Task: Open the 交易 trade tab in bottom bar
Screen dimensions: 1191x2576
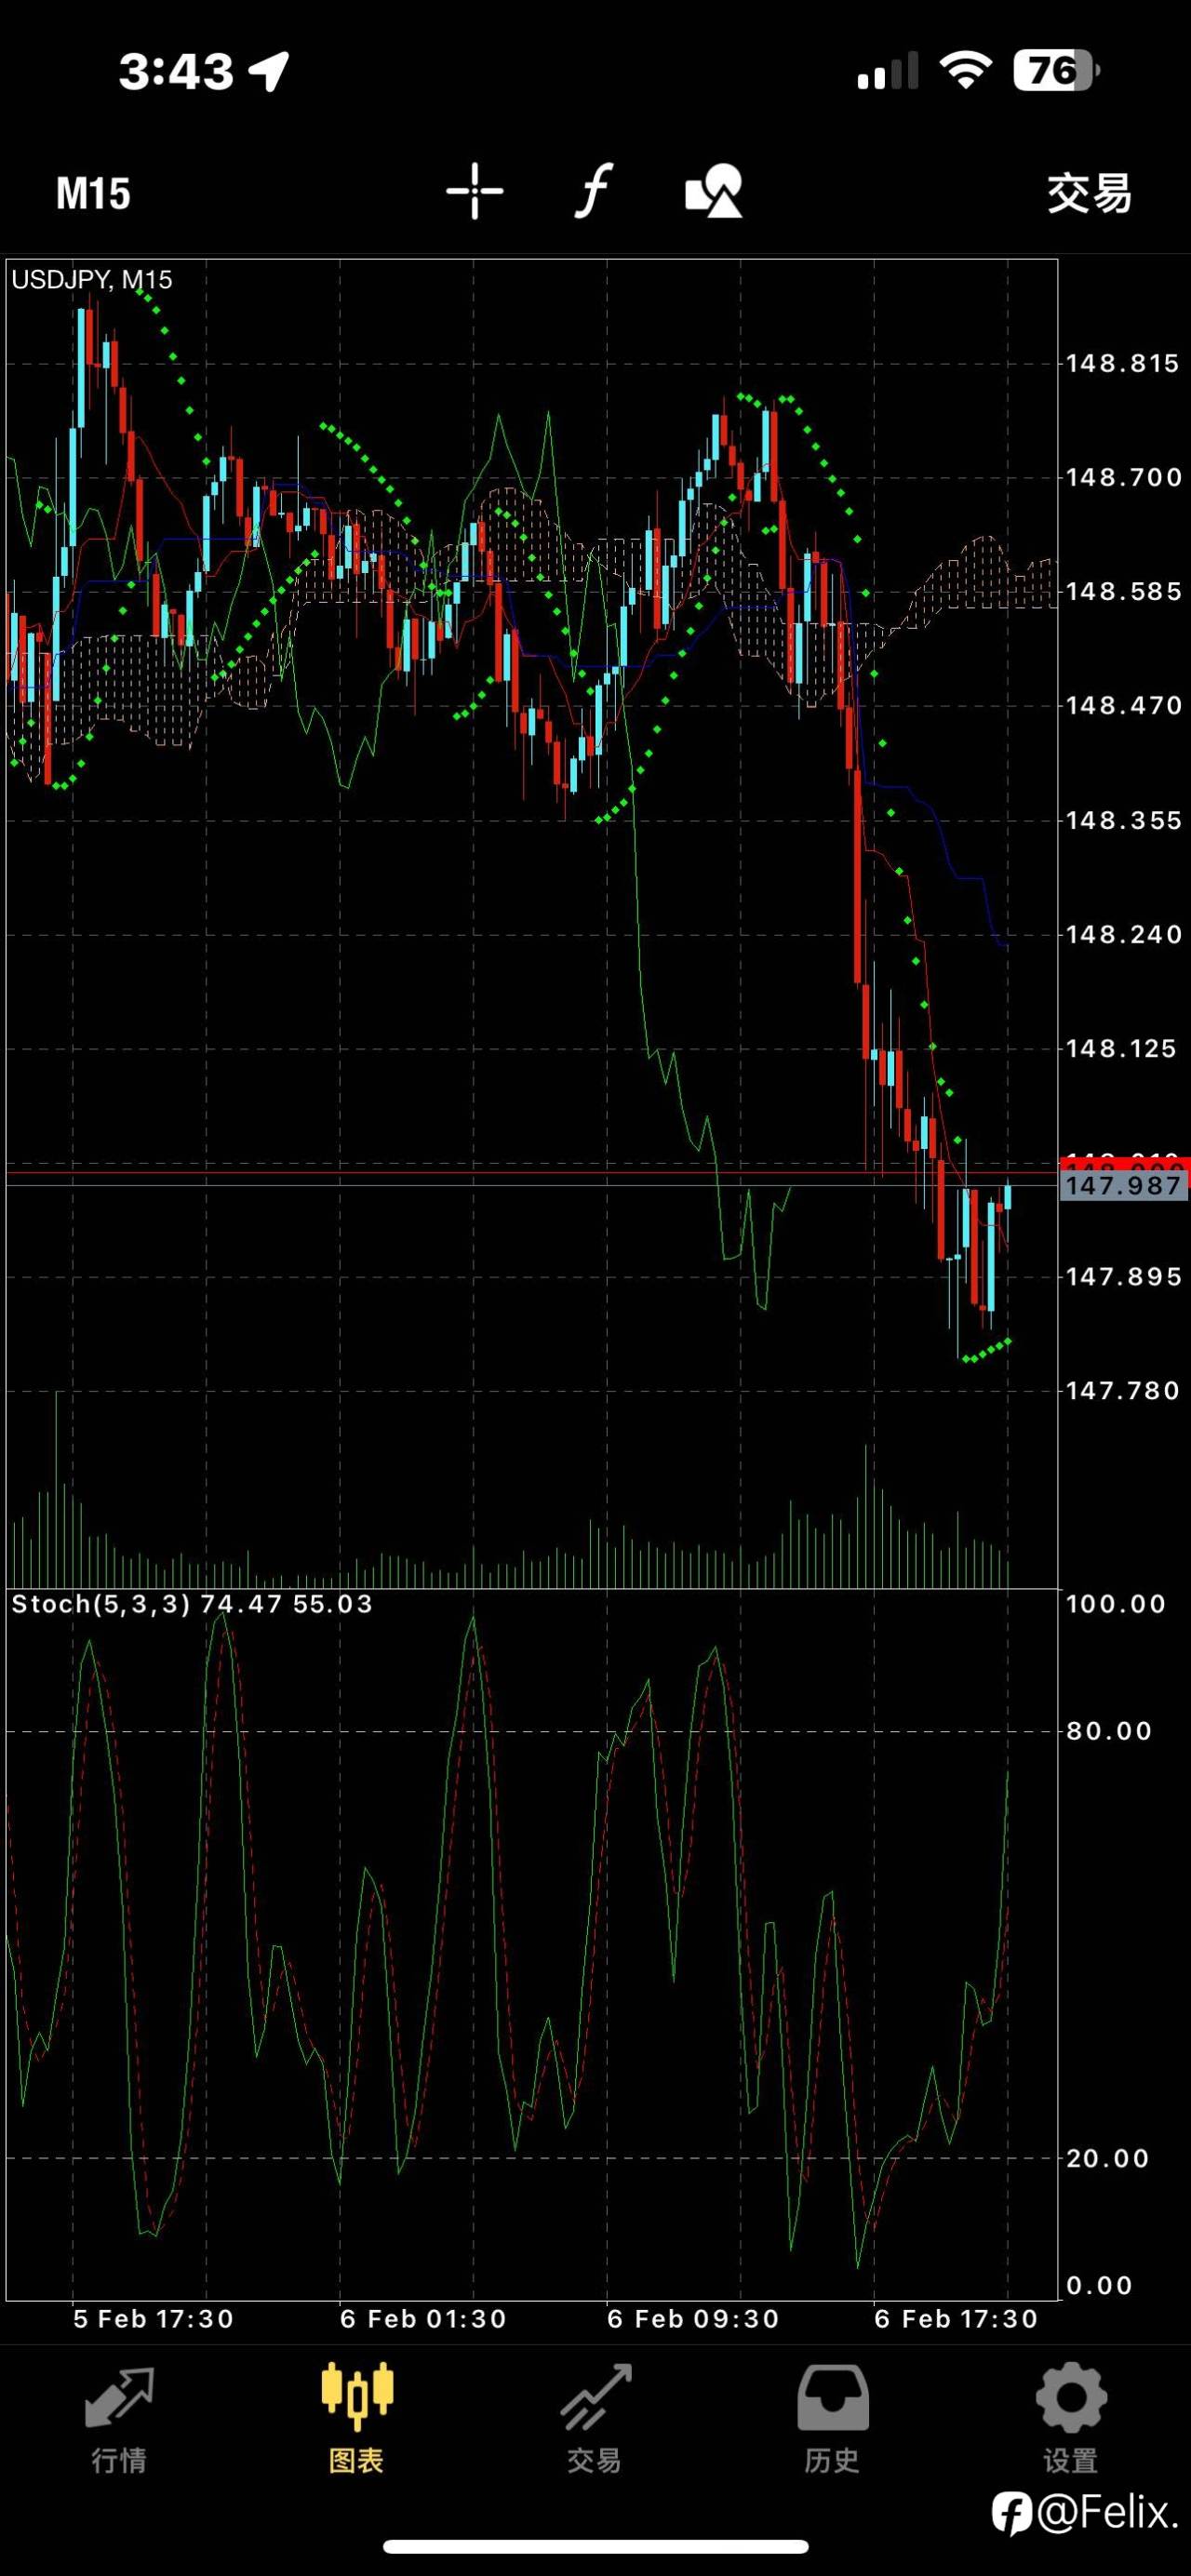Action: (595, 2419)
